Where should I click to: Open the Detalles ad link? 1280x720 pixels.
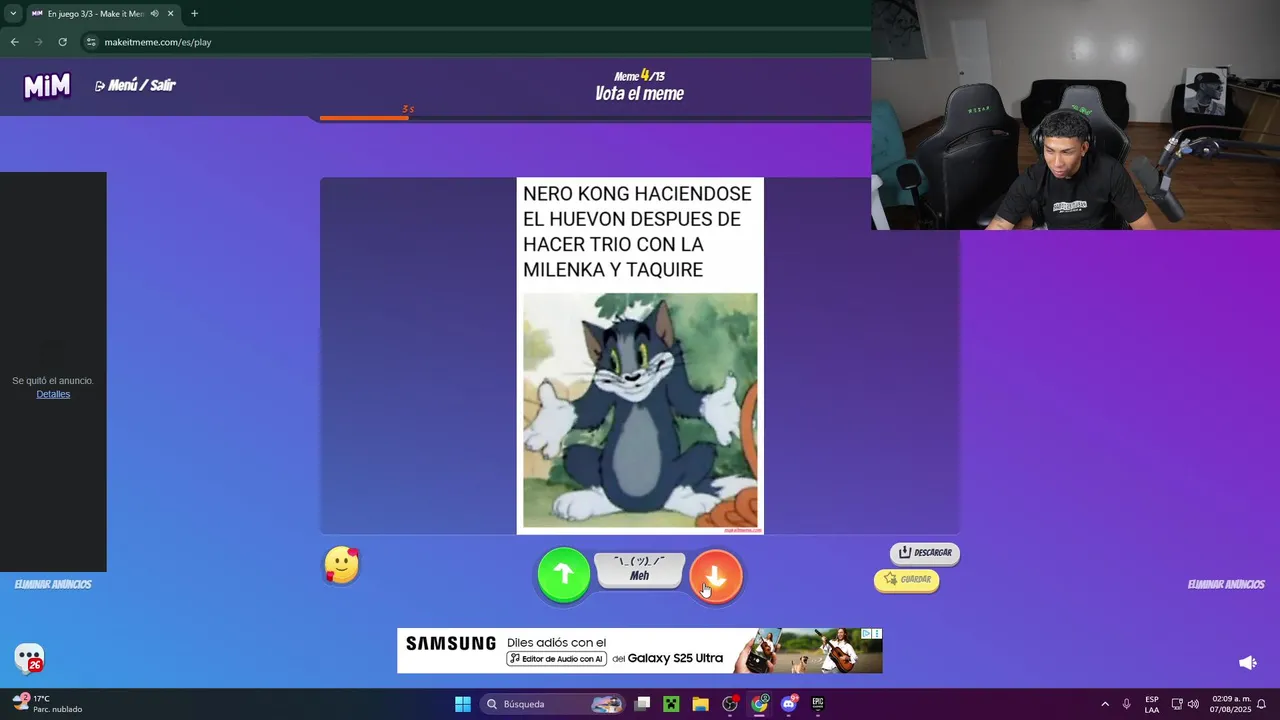[x=53, y=394]
